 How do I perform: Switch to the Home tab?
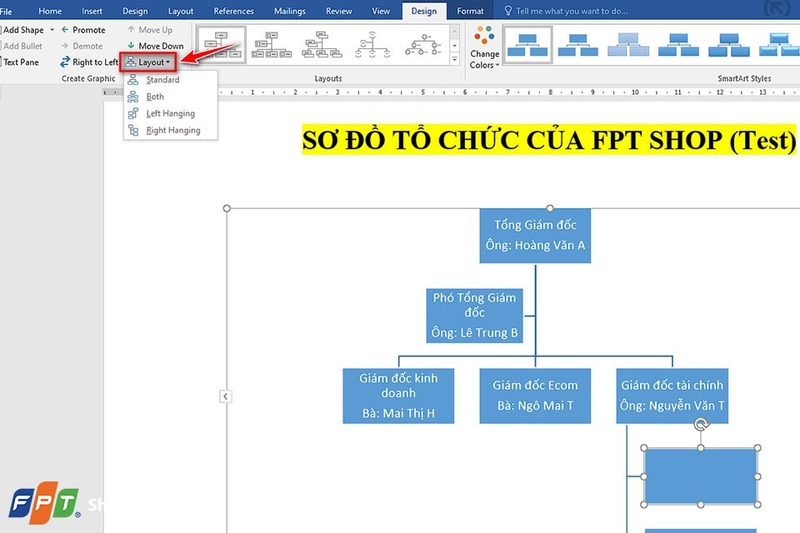click(x=50, y=11)
